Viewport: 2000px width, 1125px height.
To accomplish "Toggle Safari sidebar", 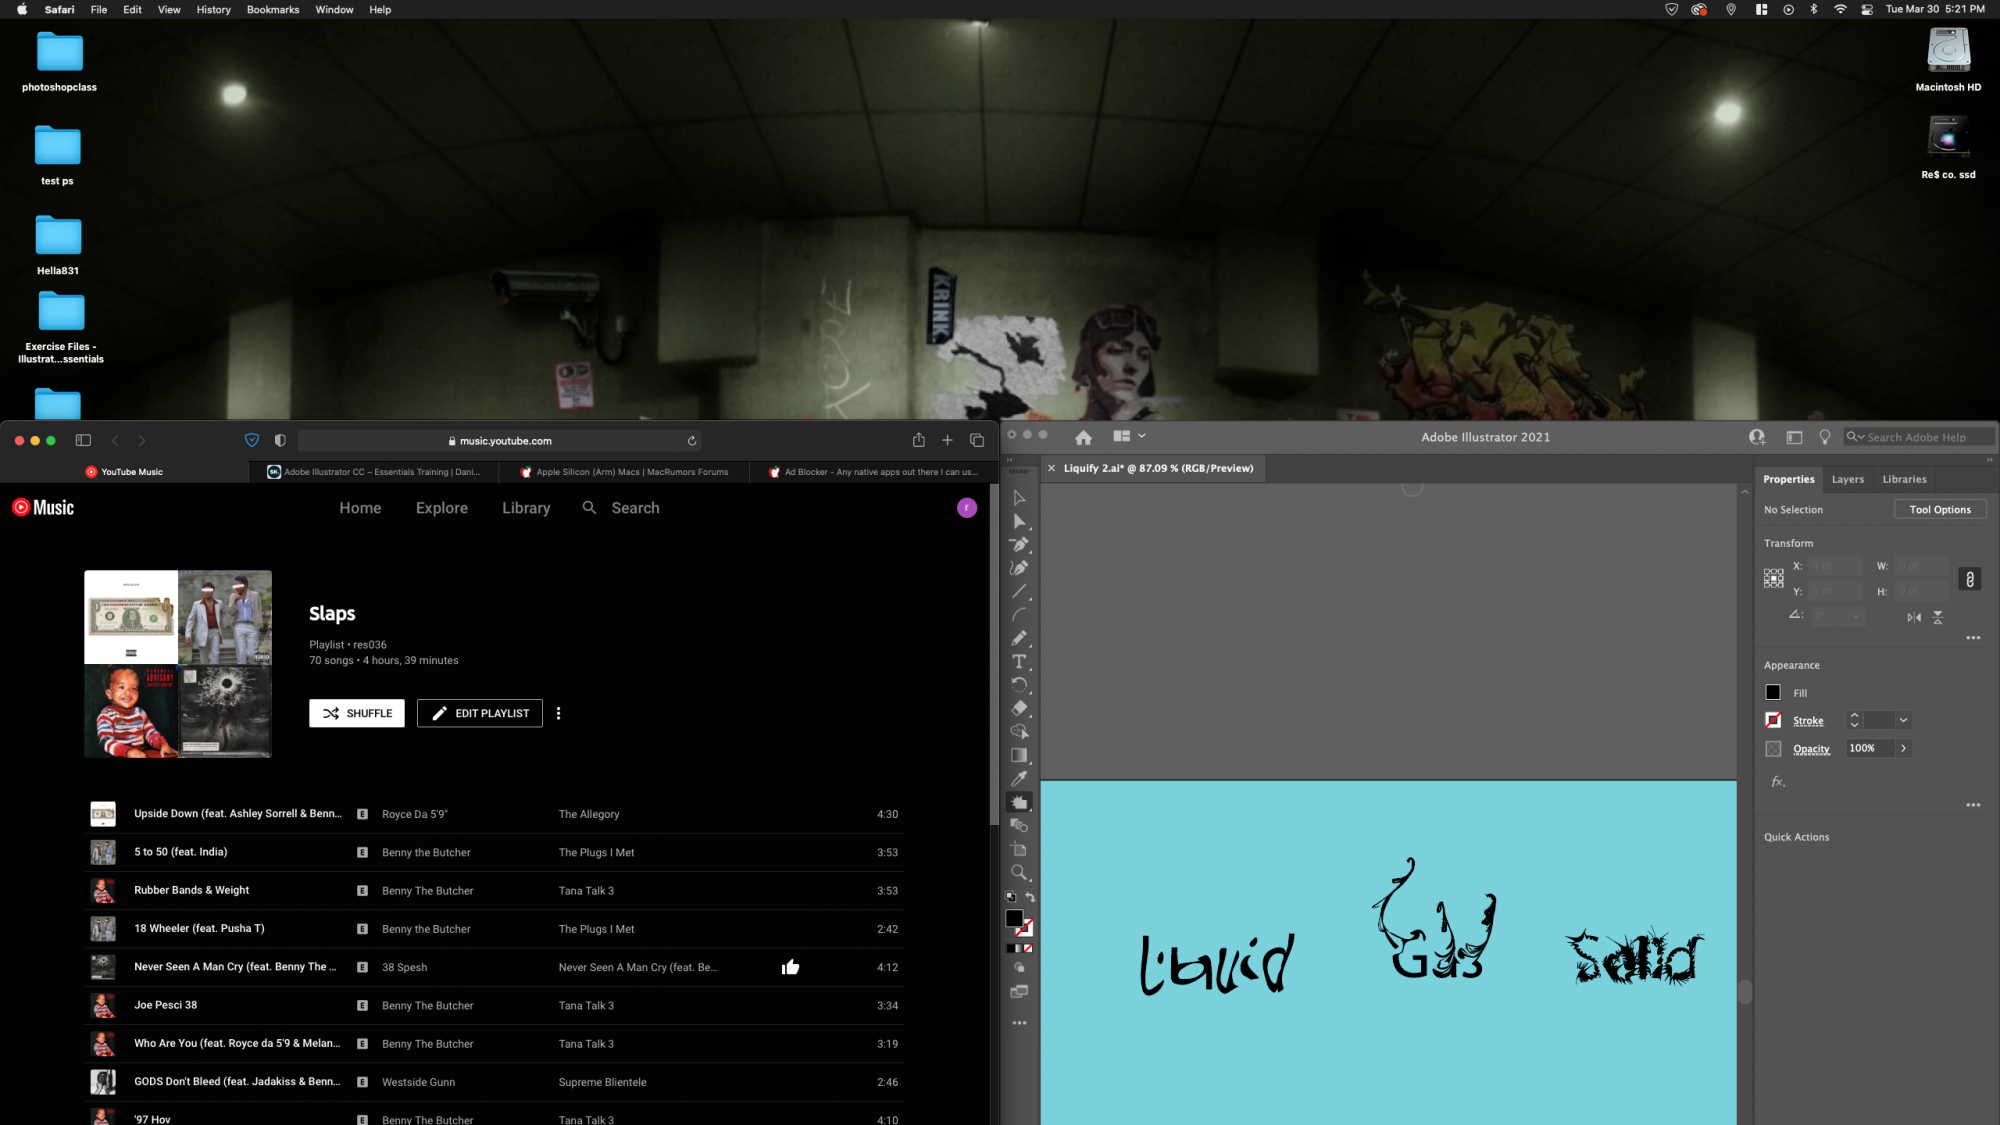I will 83,440.
